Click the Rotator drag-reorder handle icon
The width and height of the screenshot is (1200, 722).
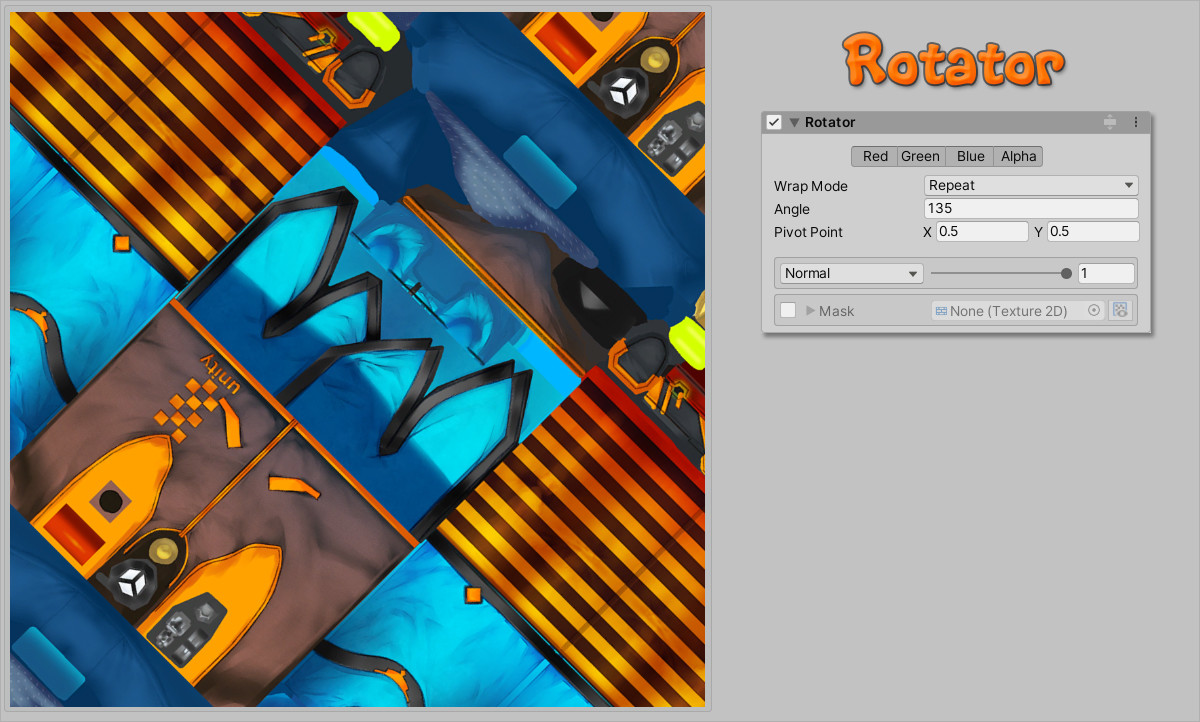[1110, 122]
